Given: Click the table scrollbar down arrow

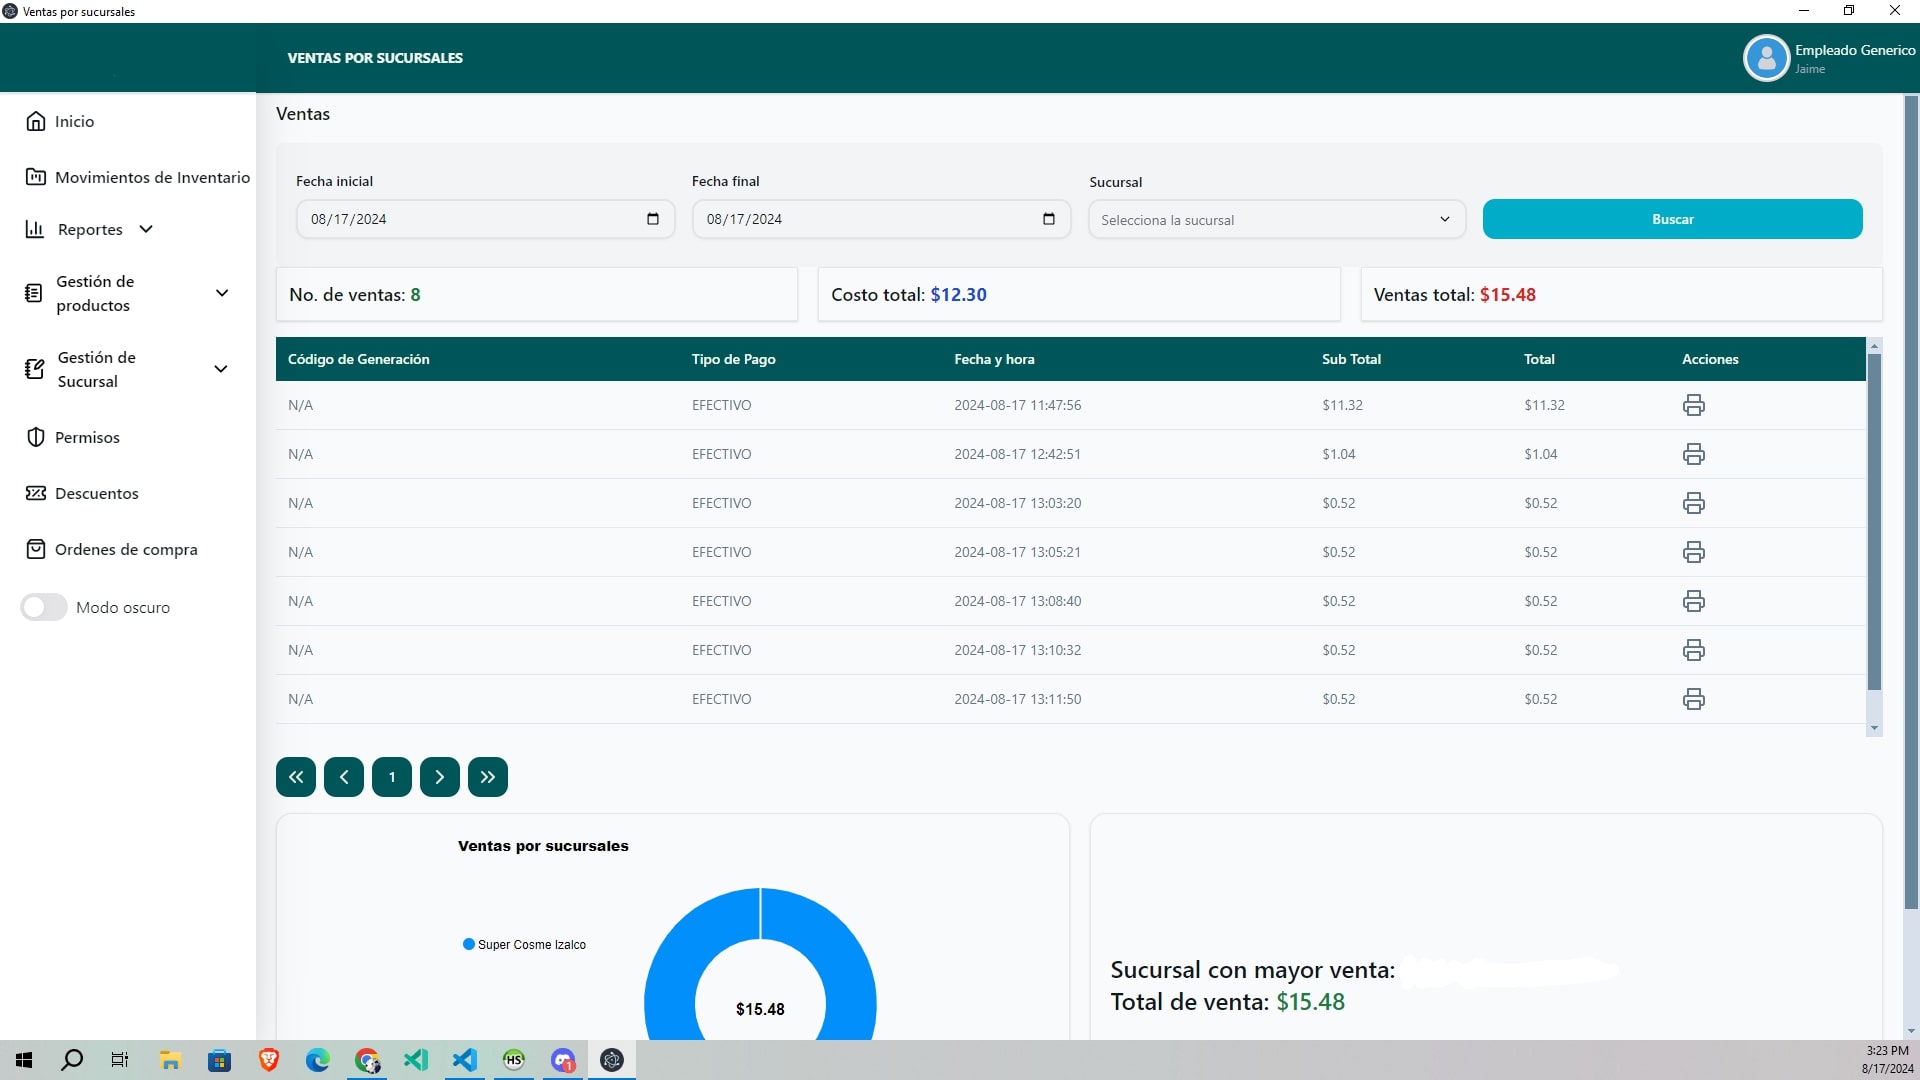Looking at the screenshot, I should click(1874, 729).
